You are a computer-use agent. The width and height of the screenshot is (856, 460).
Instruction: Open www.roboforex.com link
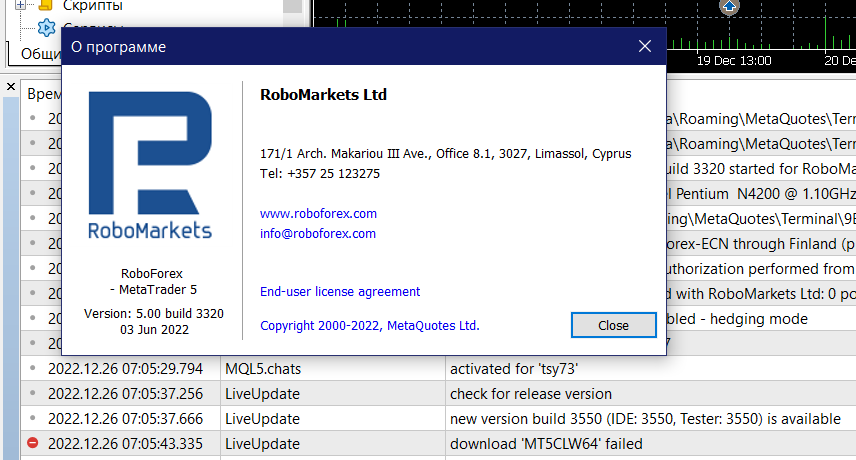coord(318,213)
